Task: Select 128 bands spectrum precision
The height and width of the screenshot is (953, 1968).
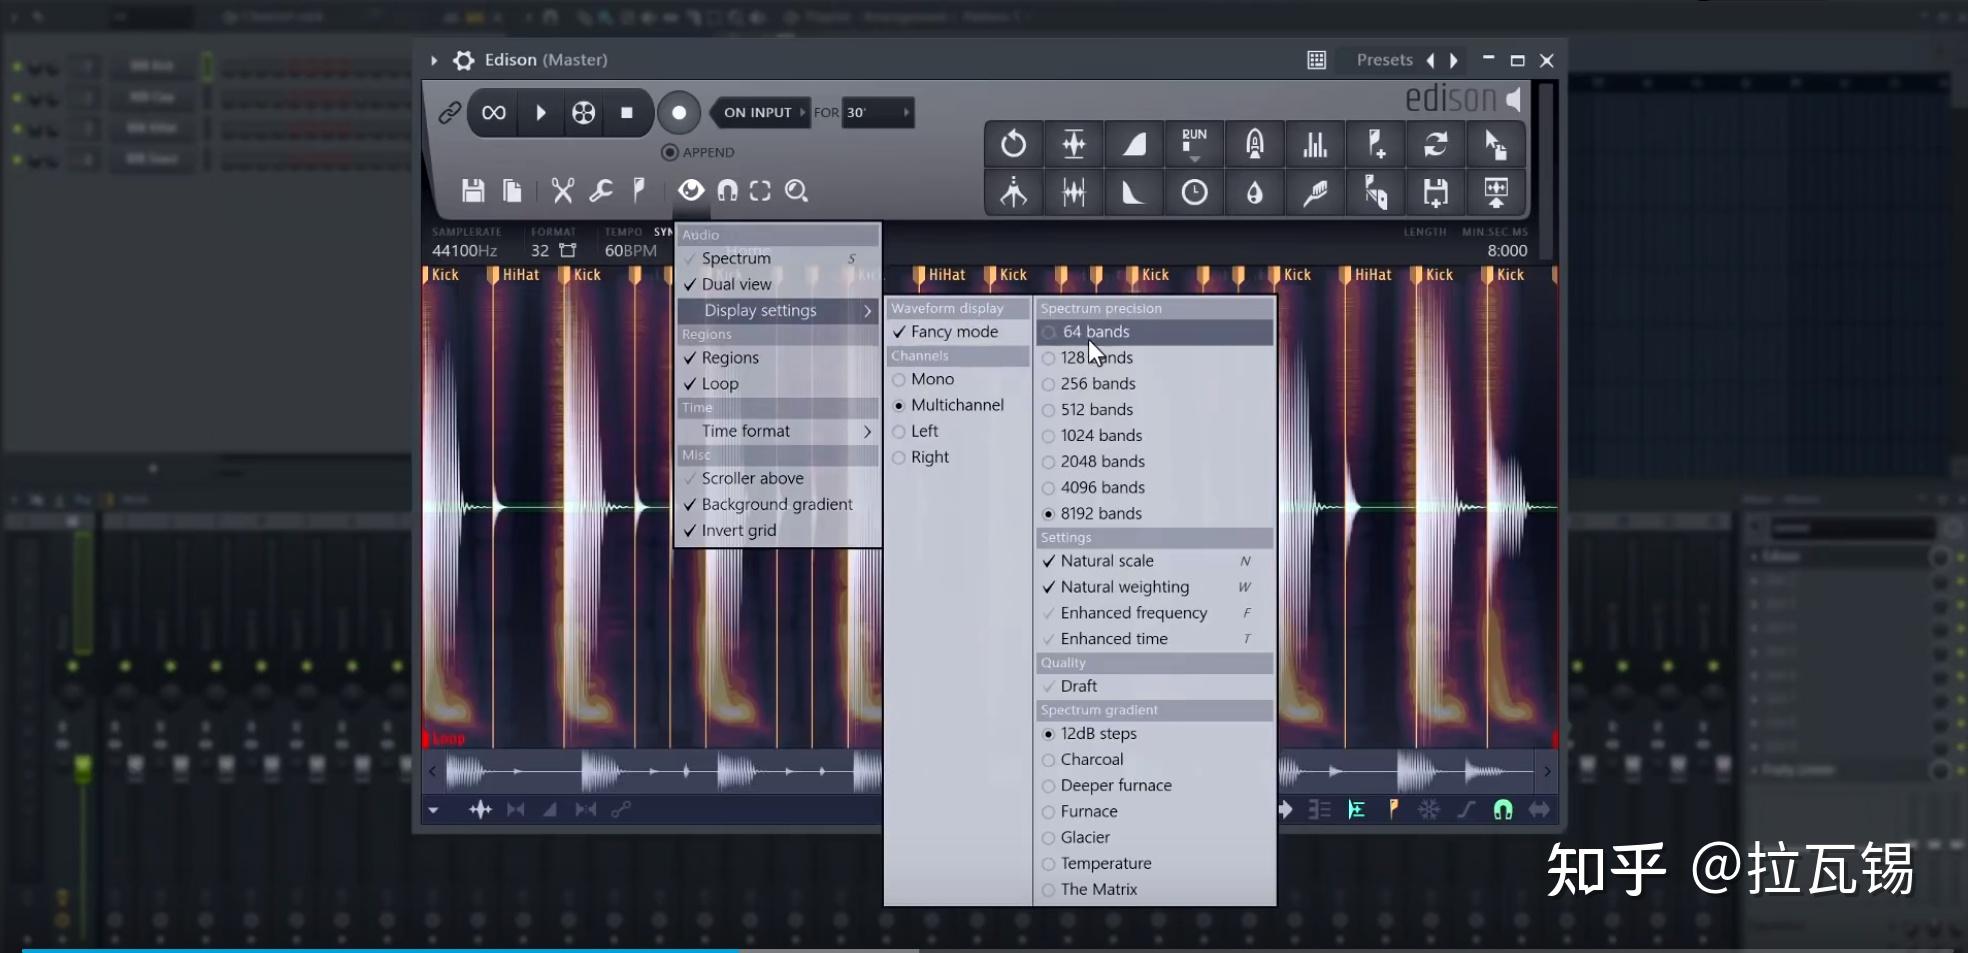Action: pyautogui.click(x=1155, y=358)
